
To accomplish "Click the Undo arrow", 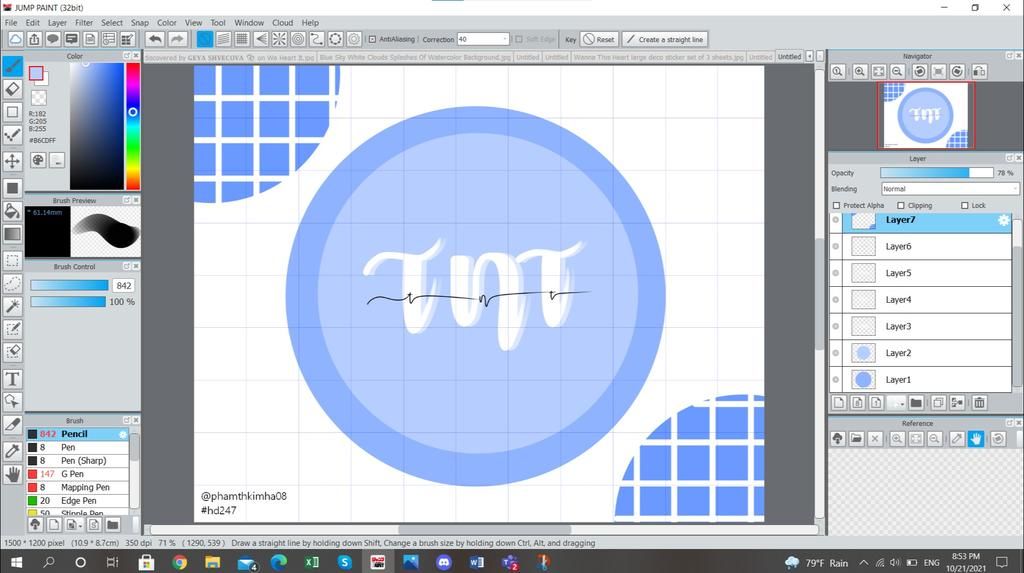I will 155,39.
